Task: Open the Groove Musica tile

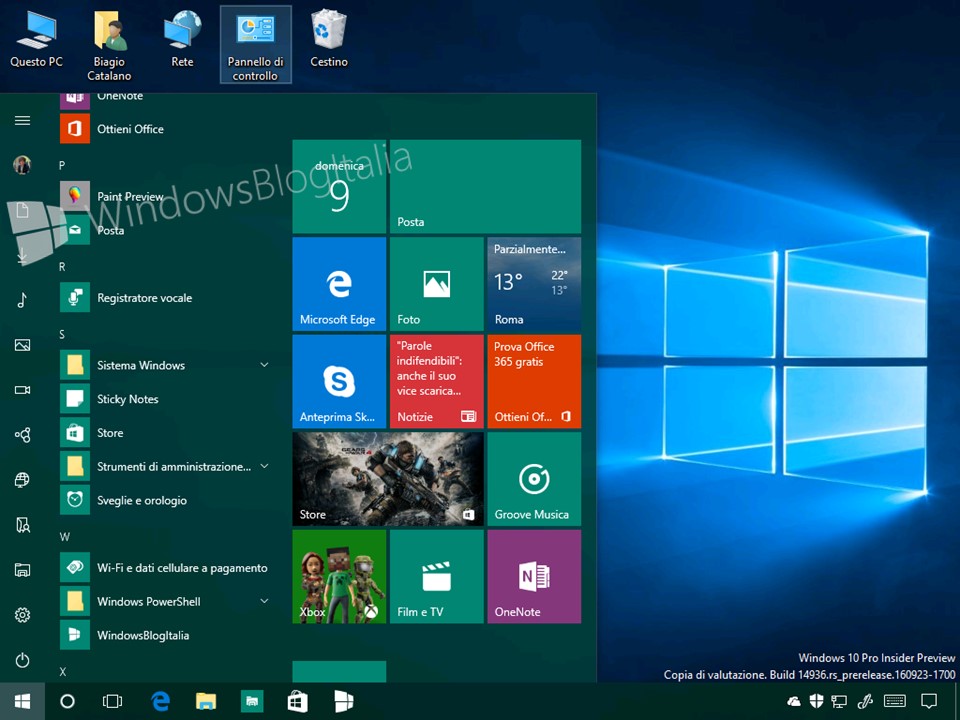Action: point(534,479)
